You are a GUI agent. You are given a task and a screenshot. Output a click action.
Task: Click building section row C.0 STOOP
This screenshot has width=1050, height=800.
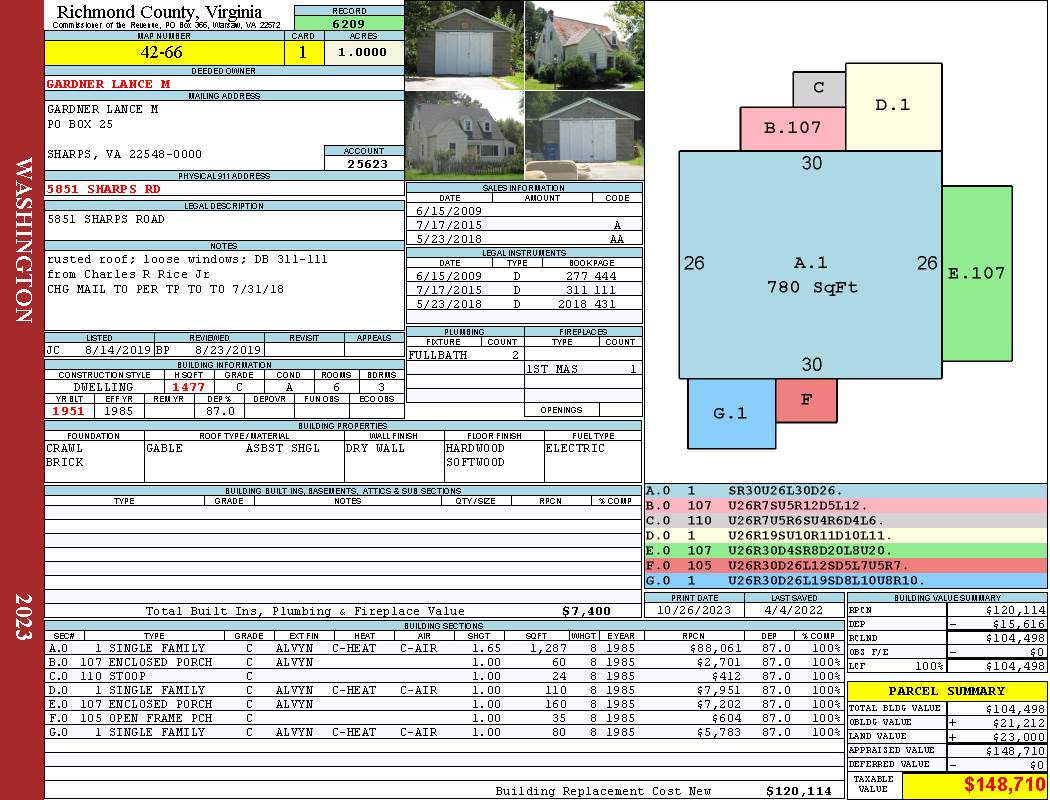(x=444, y=676)
